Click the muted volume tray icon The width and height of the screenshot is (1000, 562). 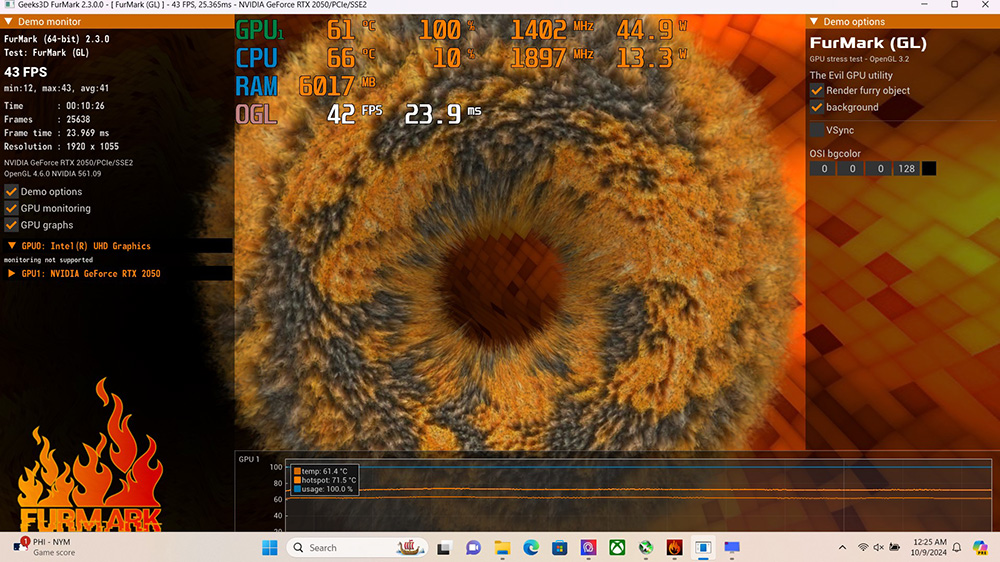(878, 547)
